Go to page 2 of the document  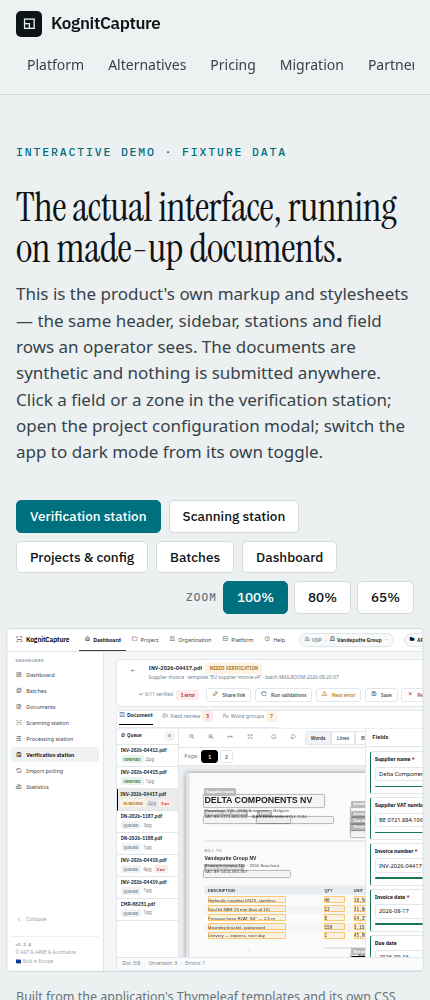[x=226, y=756]
